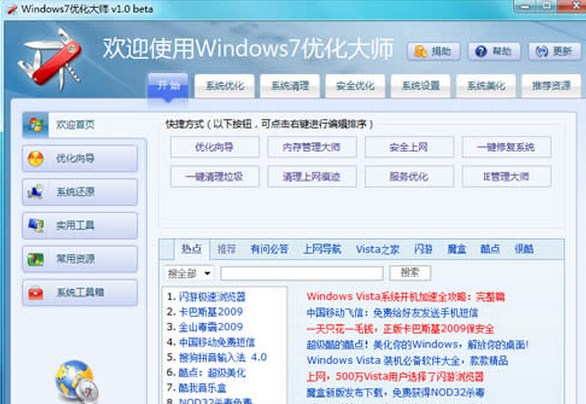This screenshot has width=586, height=404.
Task: Select the 酷点 tab
Action: (490, 249)
